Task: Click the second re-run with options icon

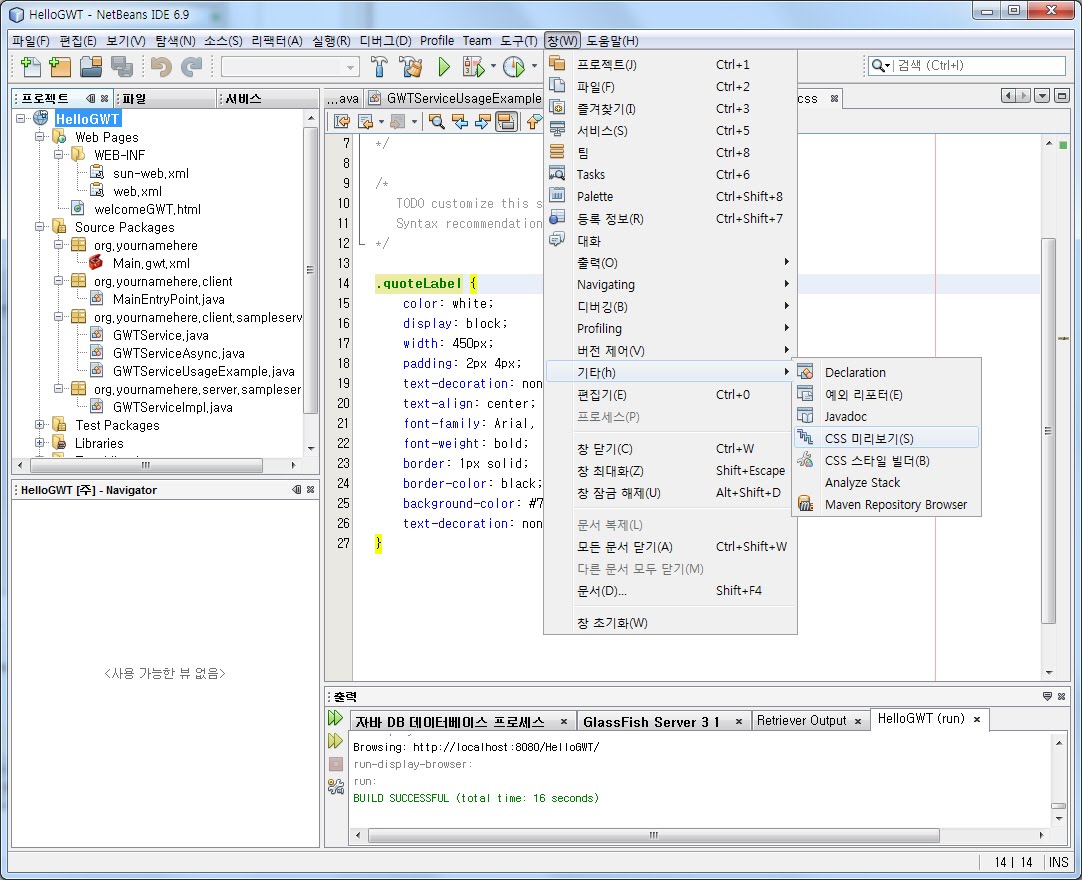Action: (x=335, y=741)
